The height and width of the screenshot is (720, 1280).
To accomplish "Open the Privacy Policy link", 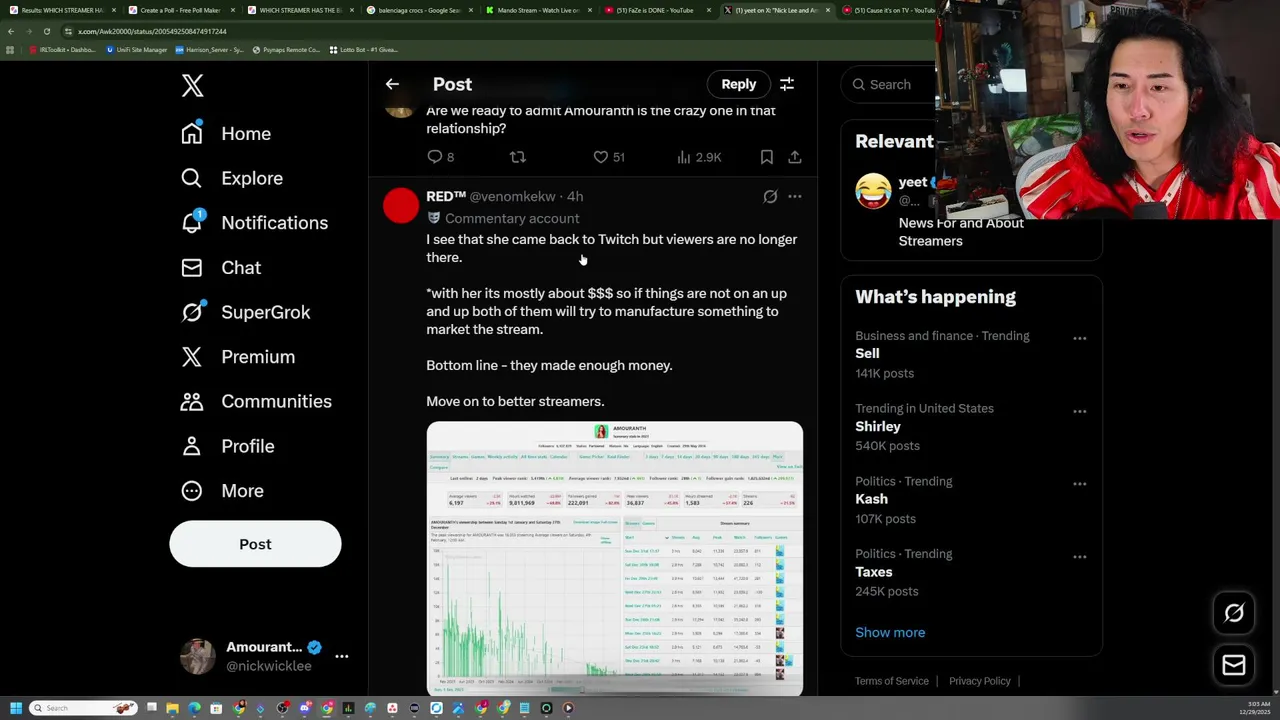I will 979,681.
